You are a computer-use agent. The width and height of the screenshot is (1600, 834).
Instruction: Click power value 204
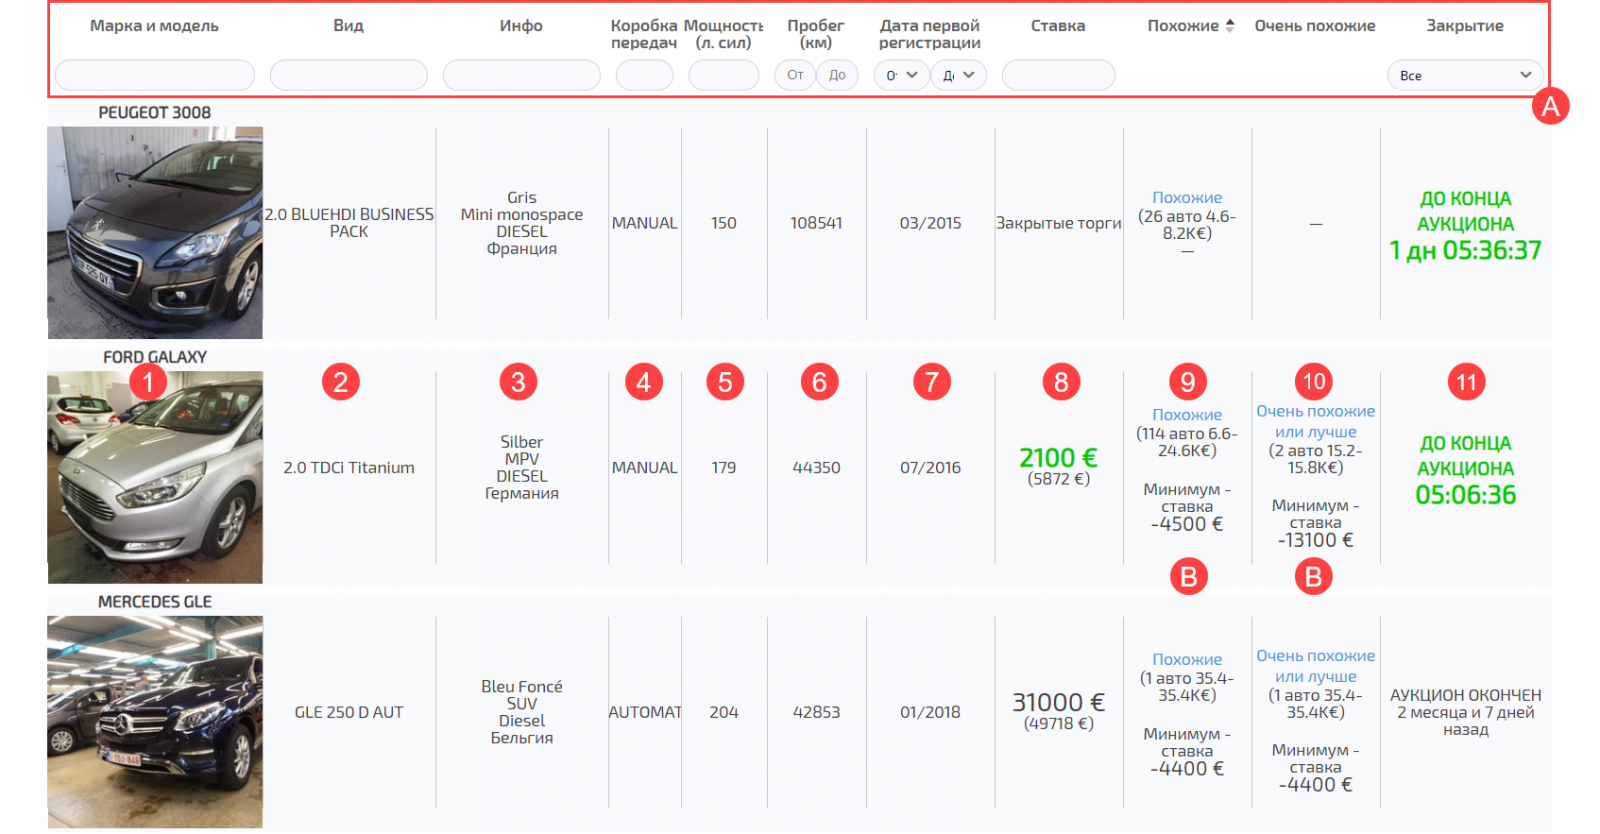point(724,712)
